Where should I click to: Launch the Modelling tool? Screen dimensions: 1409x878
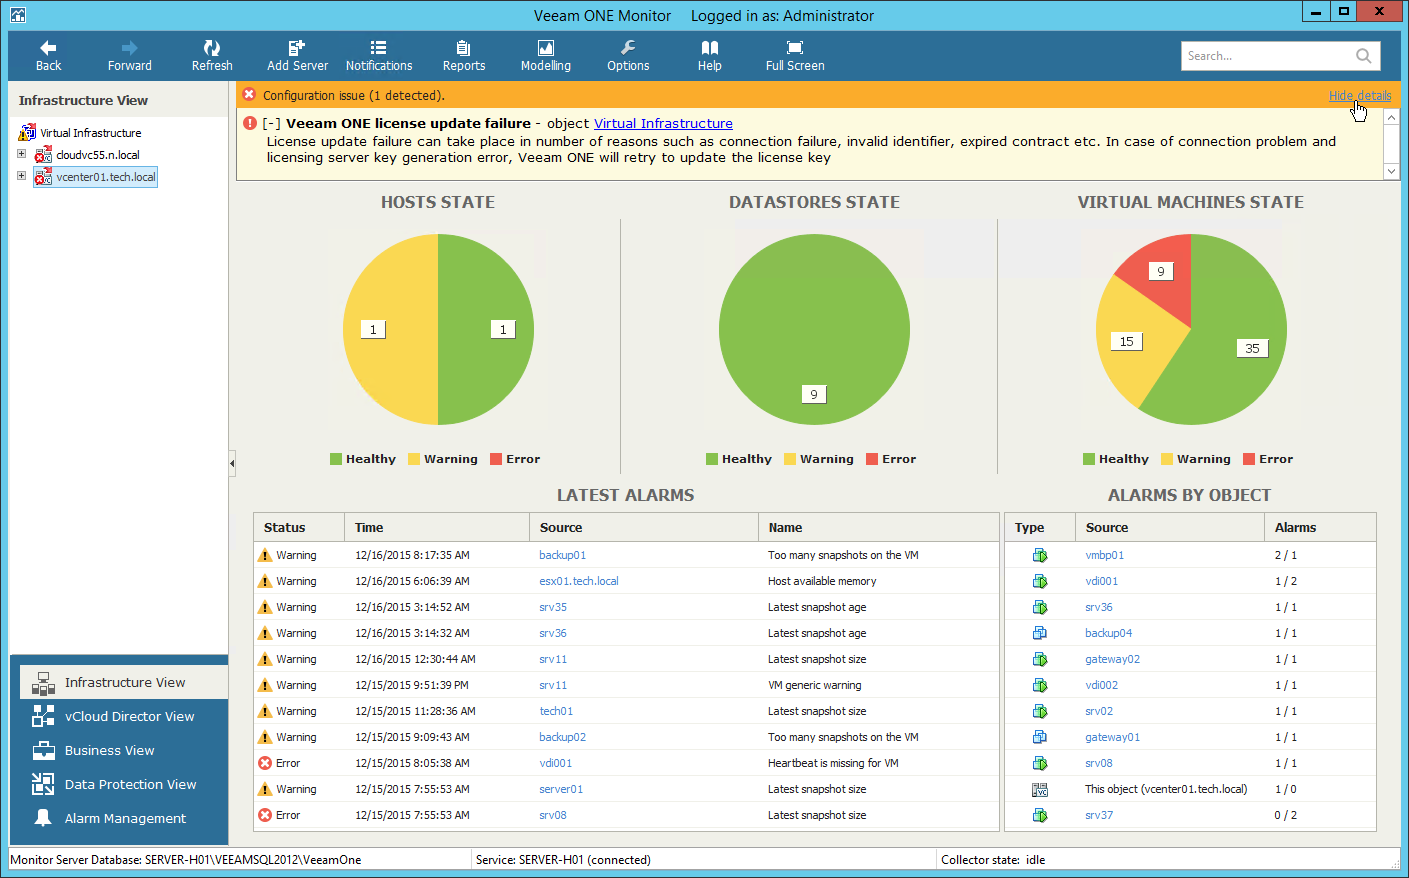[546, 56]
